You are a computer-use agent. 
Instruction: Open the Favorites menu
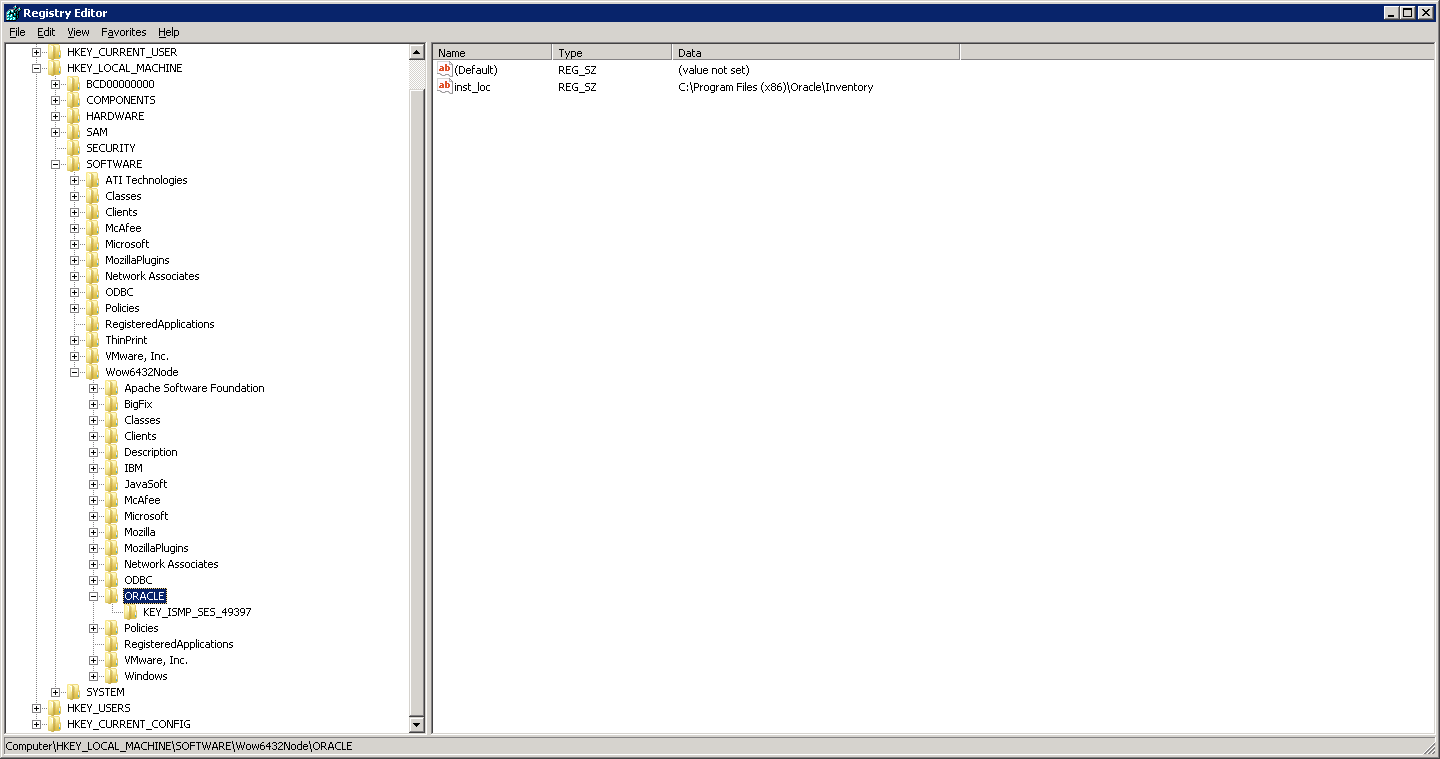point(123,32)
